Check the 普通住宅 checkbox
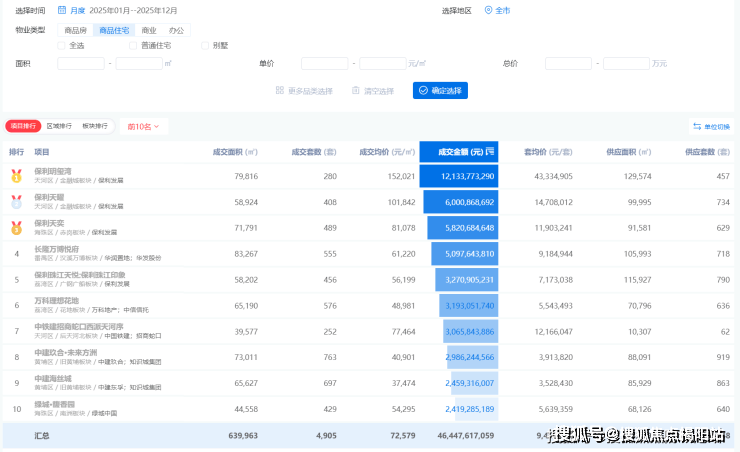Viewport: 740px width, 452px height. click(x=133, y=45)
